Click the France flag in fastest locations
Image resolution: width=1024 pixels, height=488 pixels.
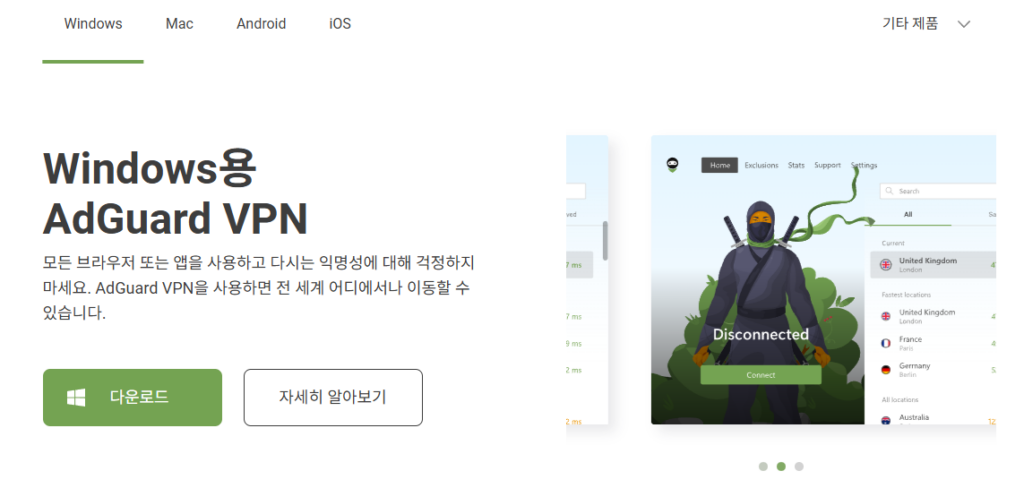click(x=886, y=343)
